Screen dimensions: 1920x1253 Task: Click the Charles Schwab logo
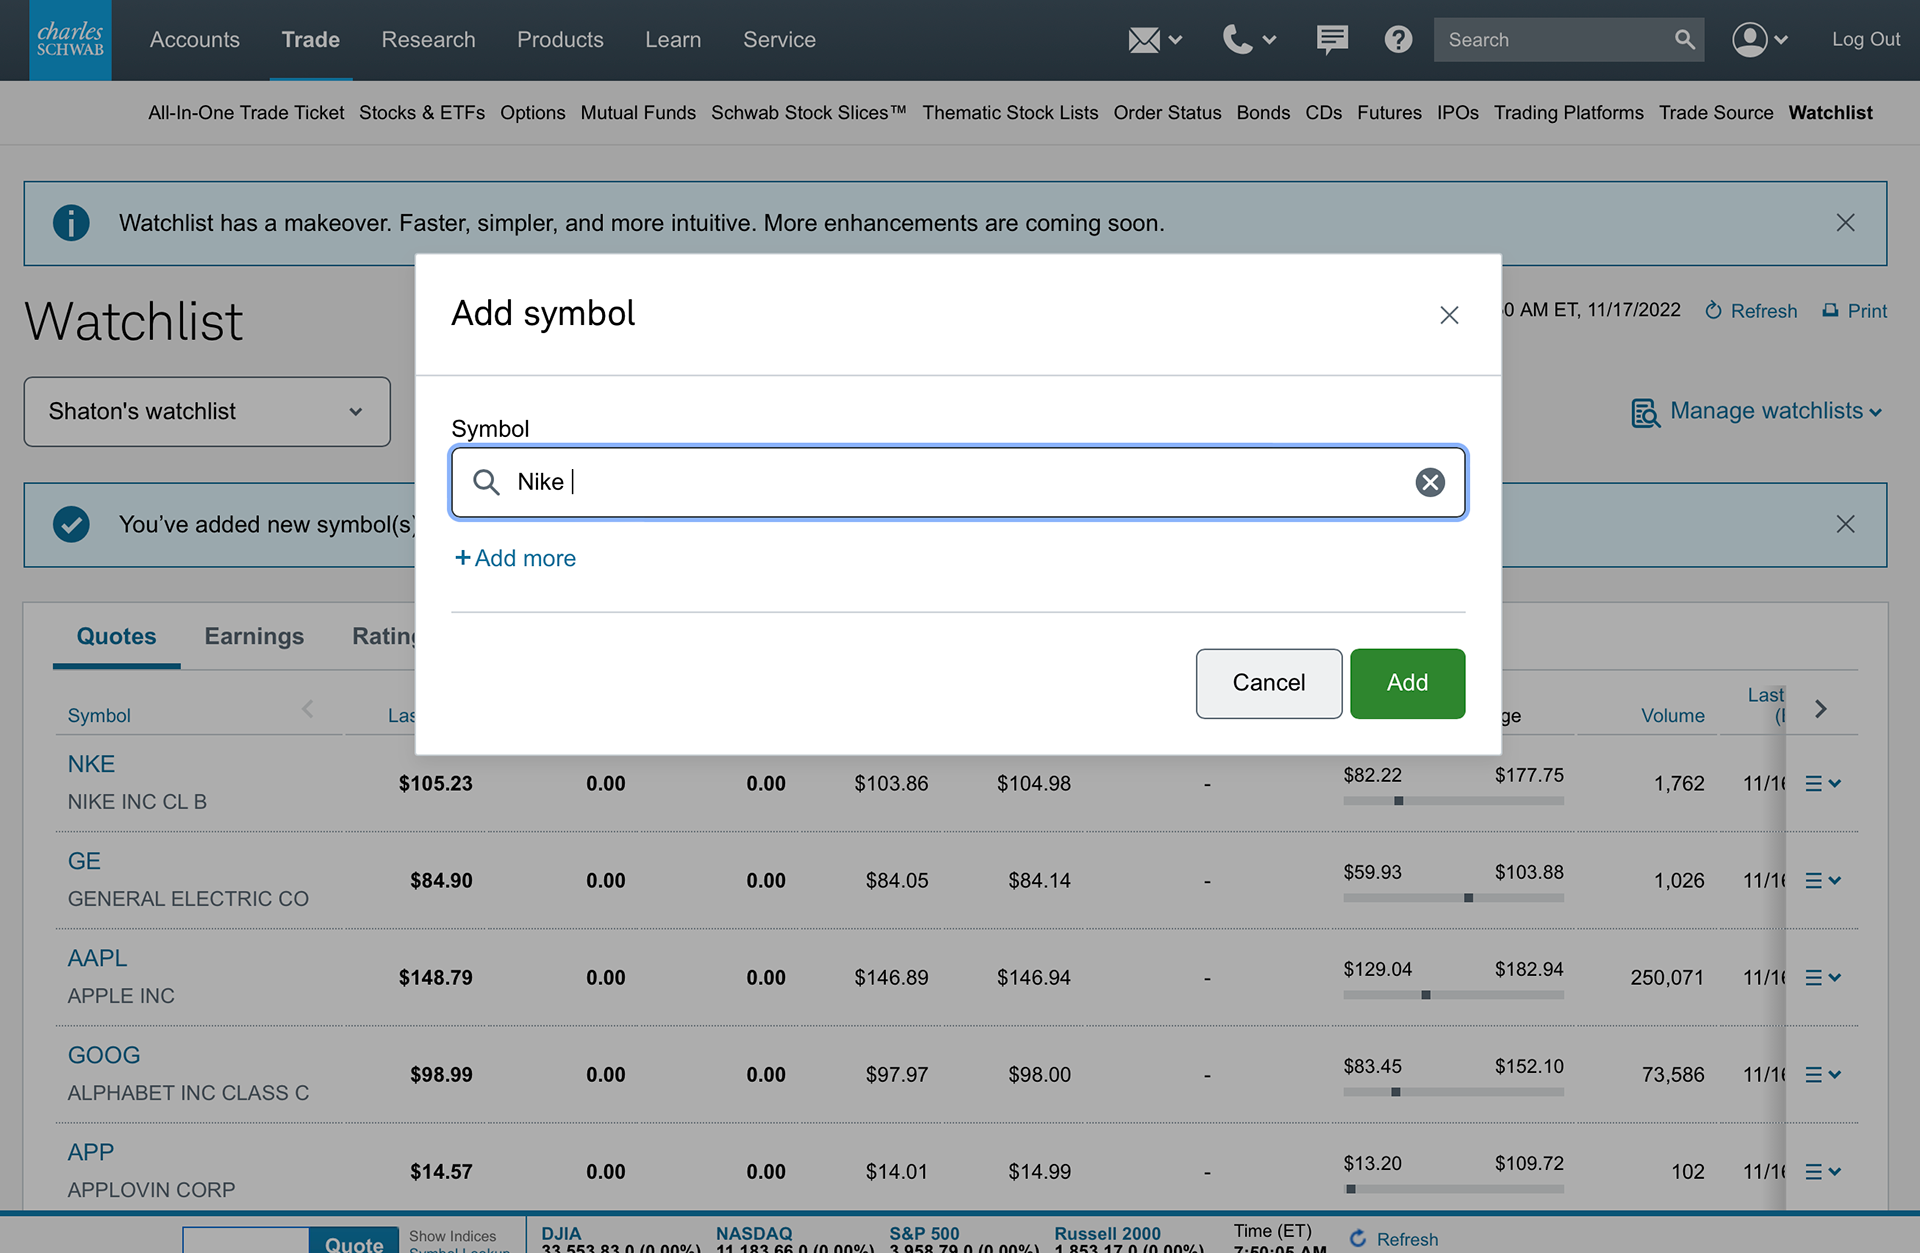(x=70, y=40)
